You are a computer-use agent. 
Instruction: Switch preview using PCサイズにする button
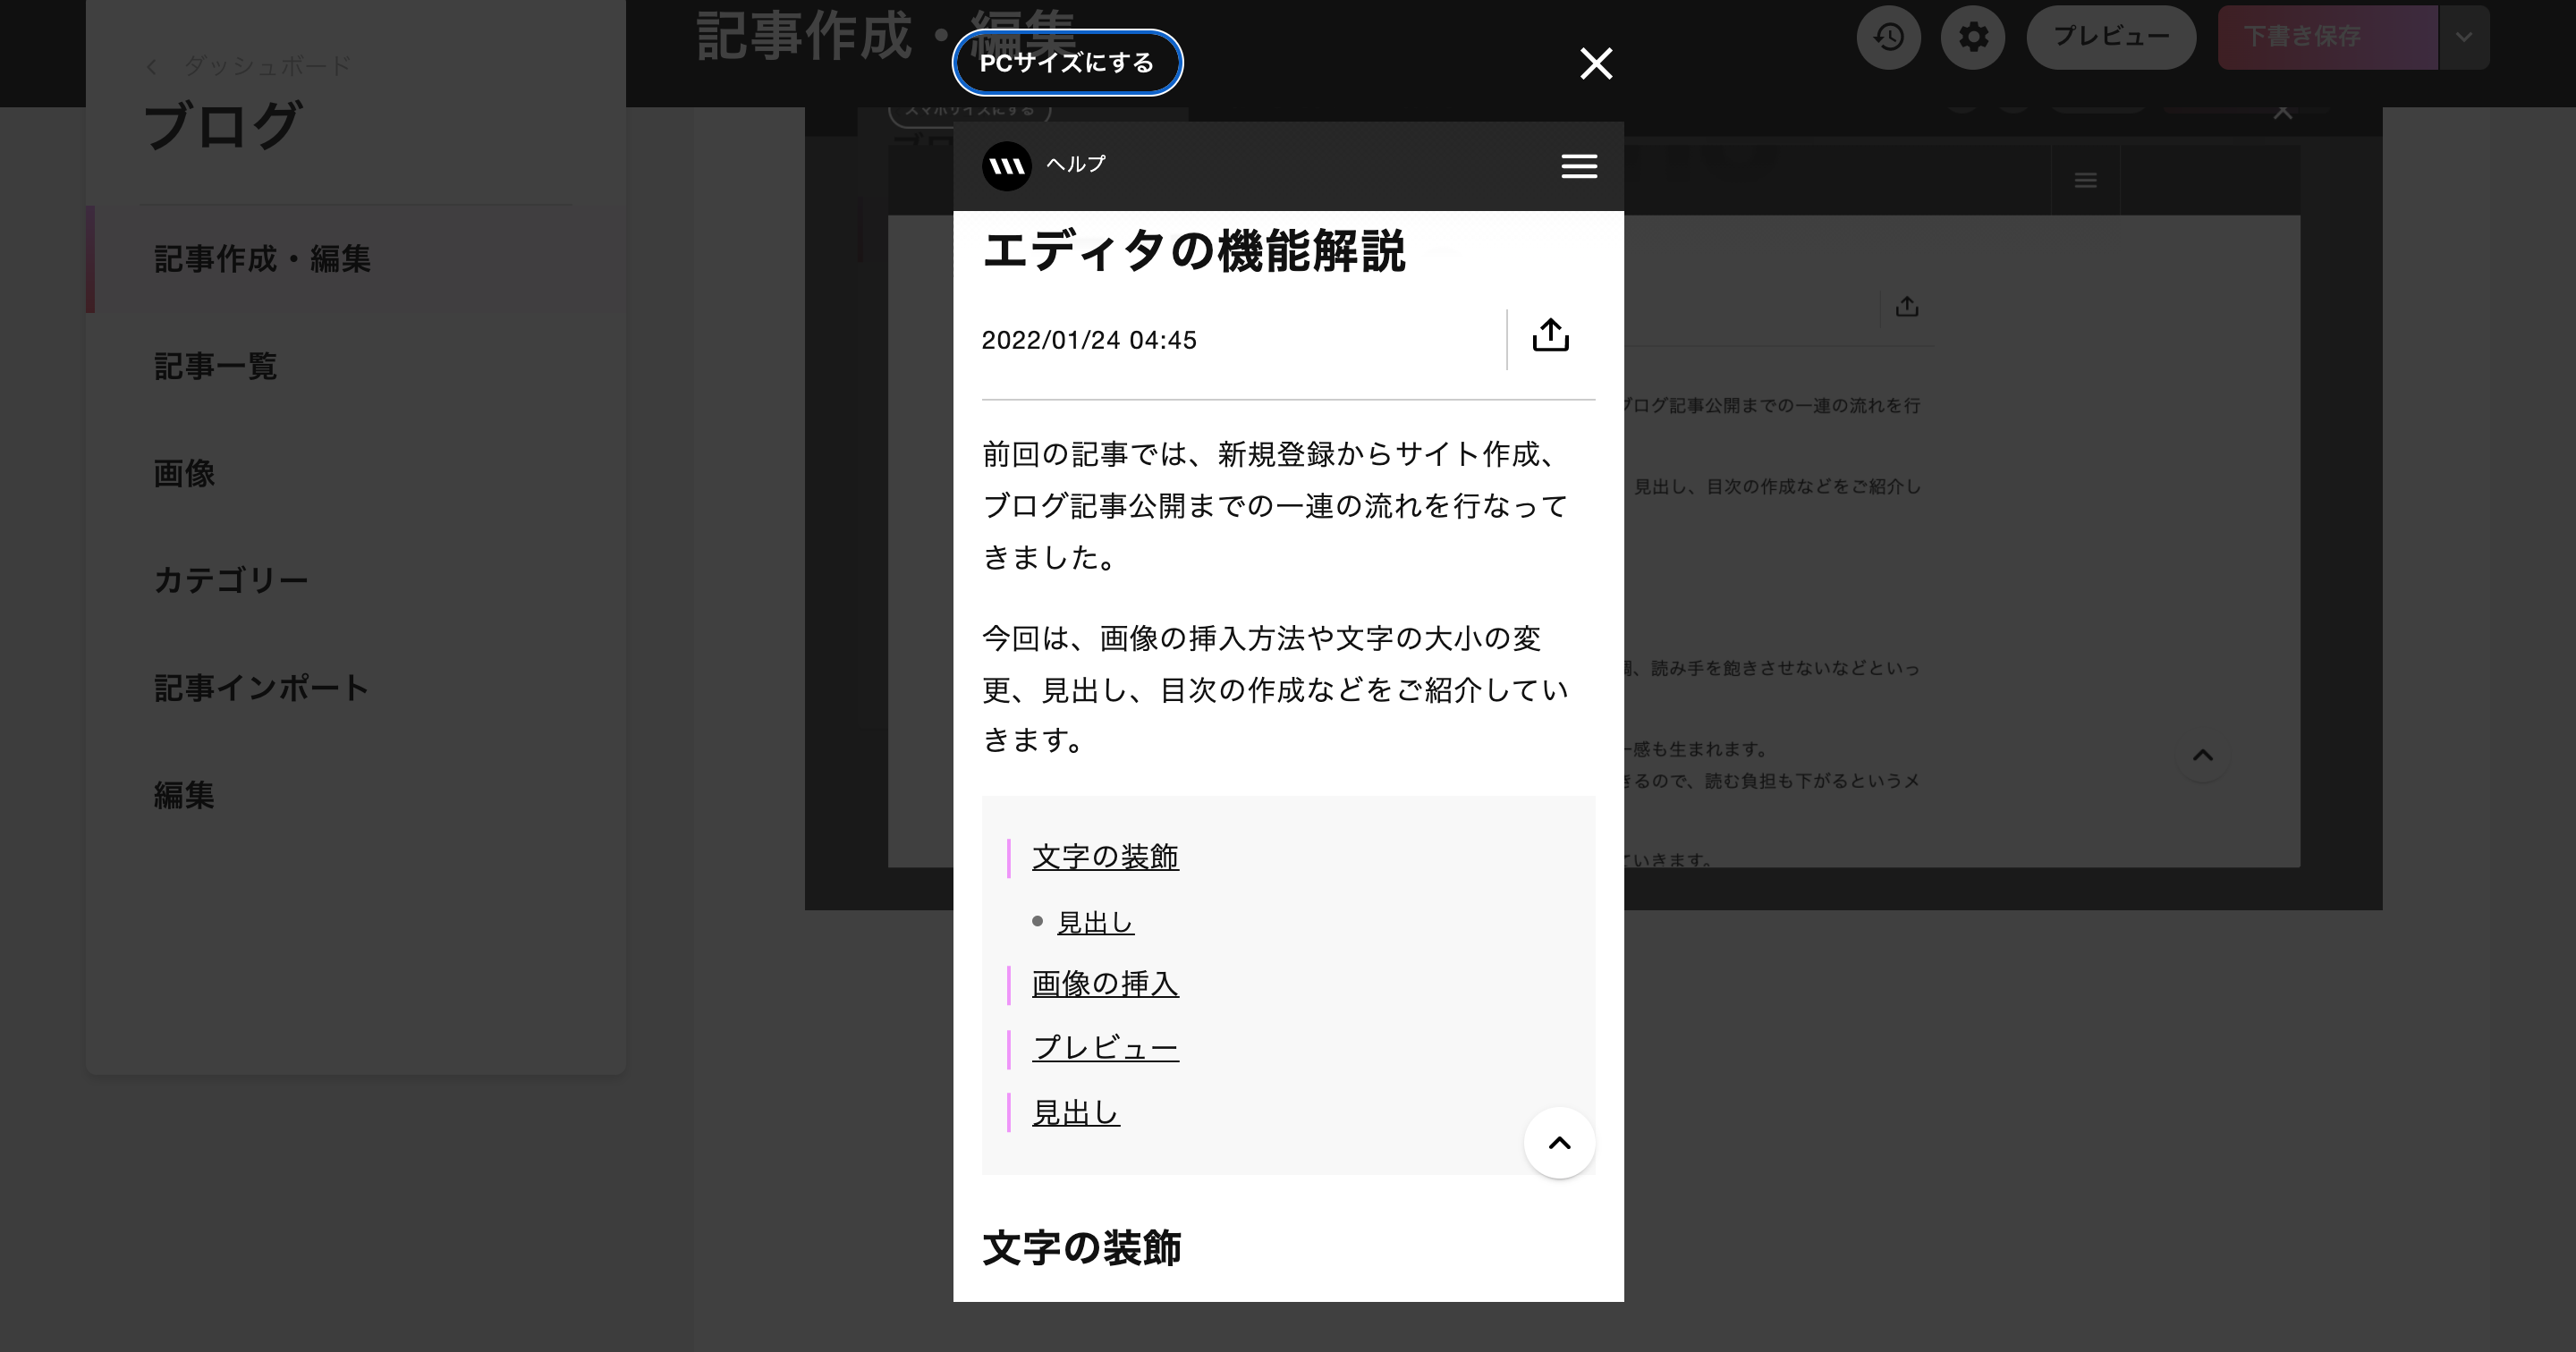click(x=1067, y=63)
